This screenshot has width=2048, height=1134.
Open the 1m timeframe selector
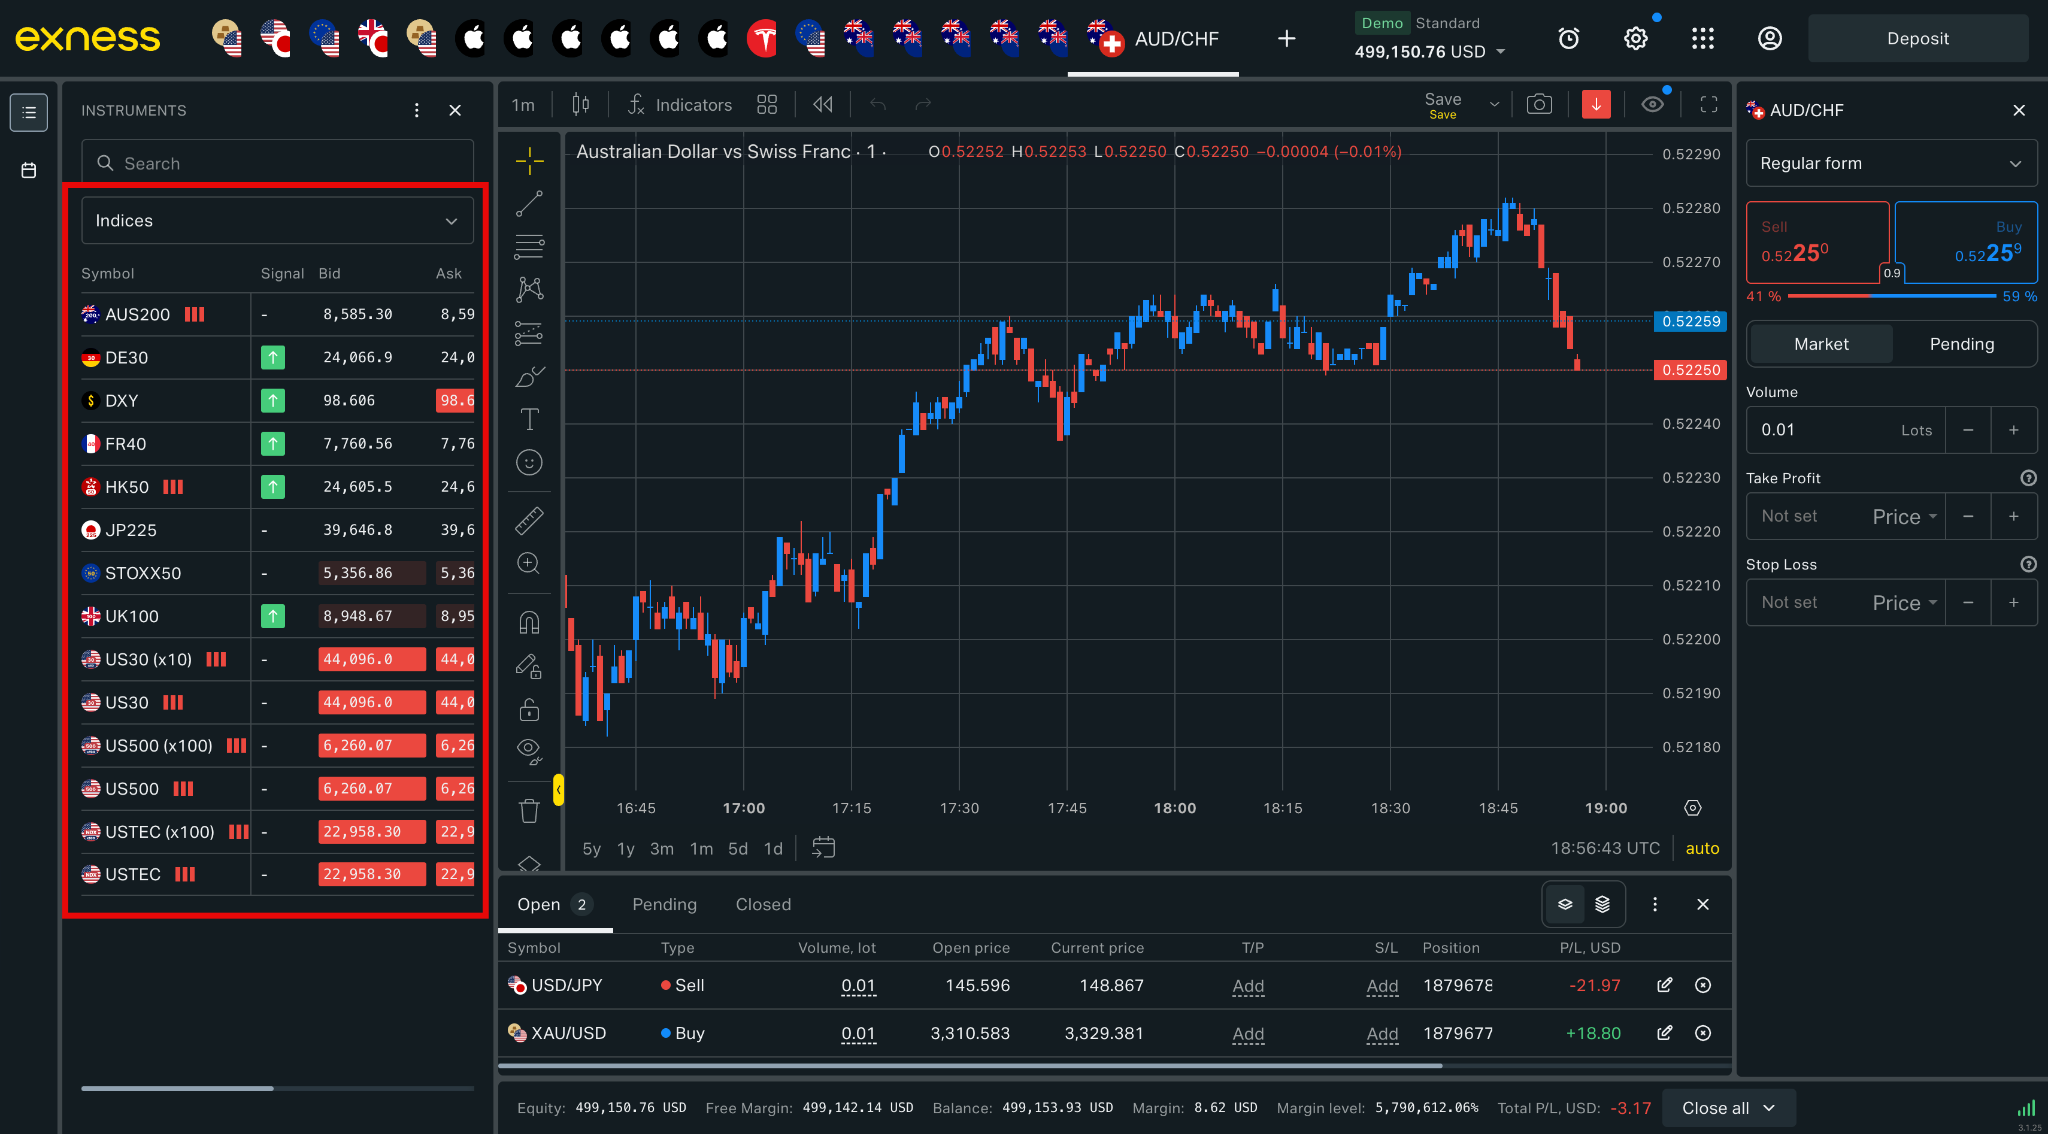[x=523, y=104]
